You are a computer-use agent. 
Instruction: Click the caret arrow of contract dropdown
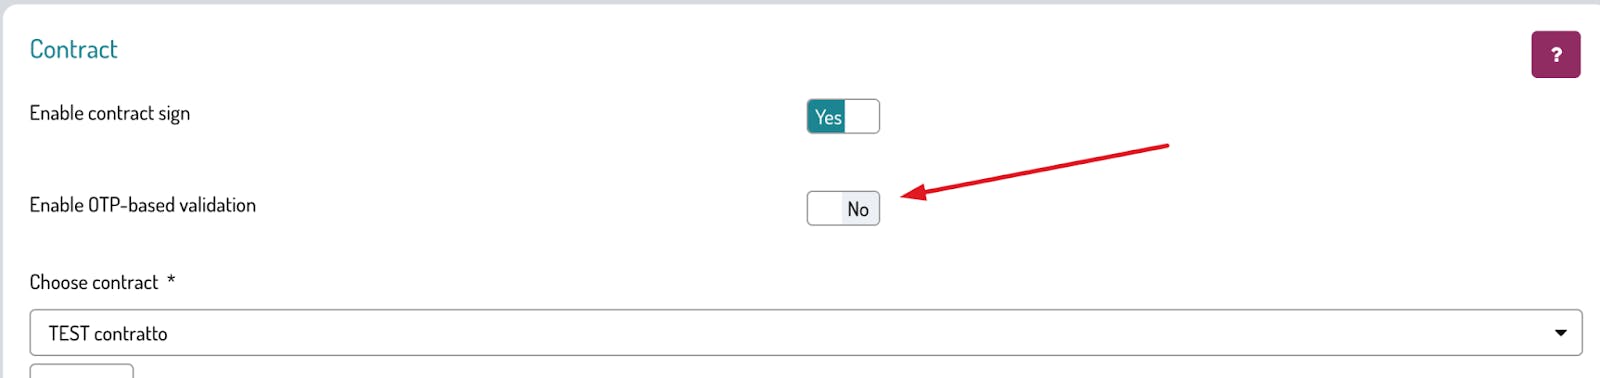click(x=1560, y=333)
